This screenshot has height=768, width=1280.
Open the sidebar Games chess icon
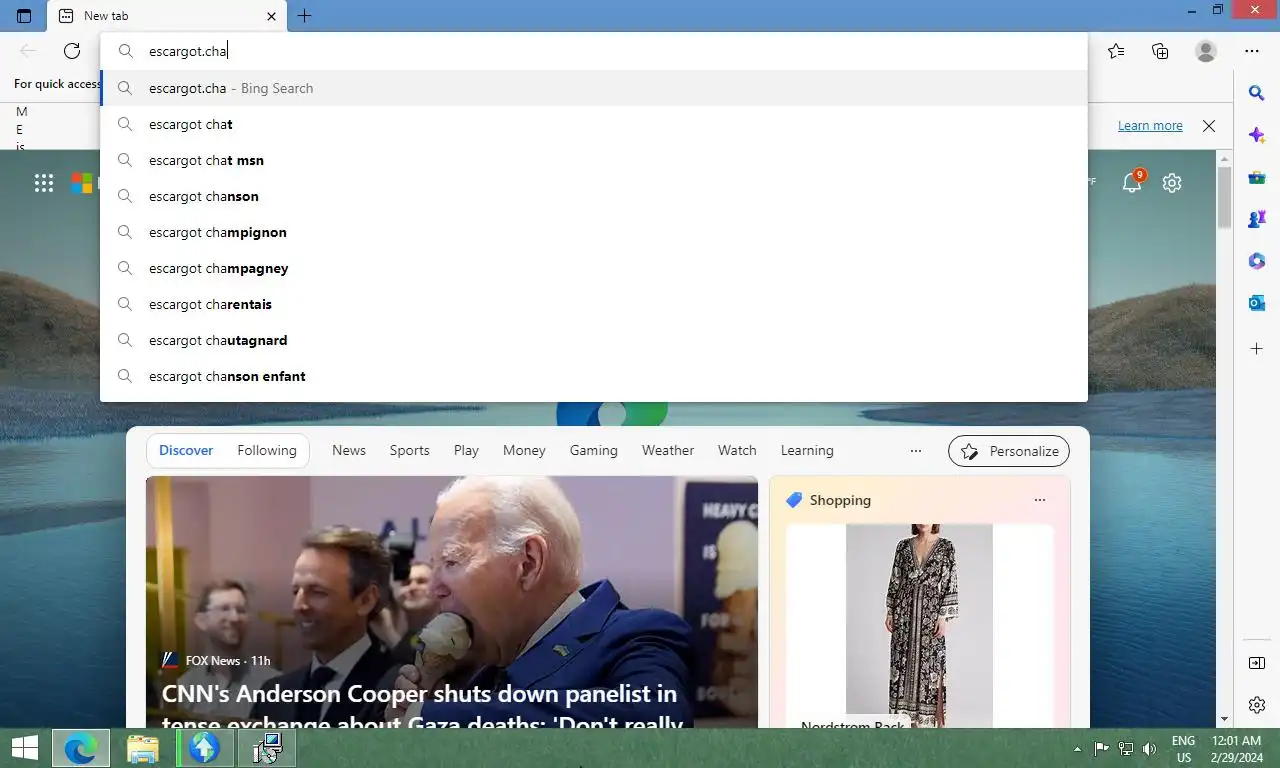[x=1257, y=219]
